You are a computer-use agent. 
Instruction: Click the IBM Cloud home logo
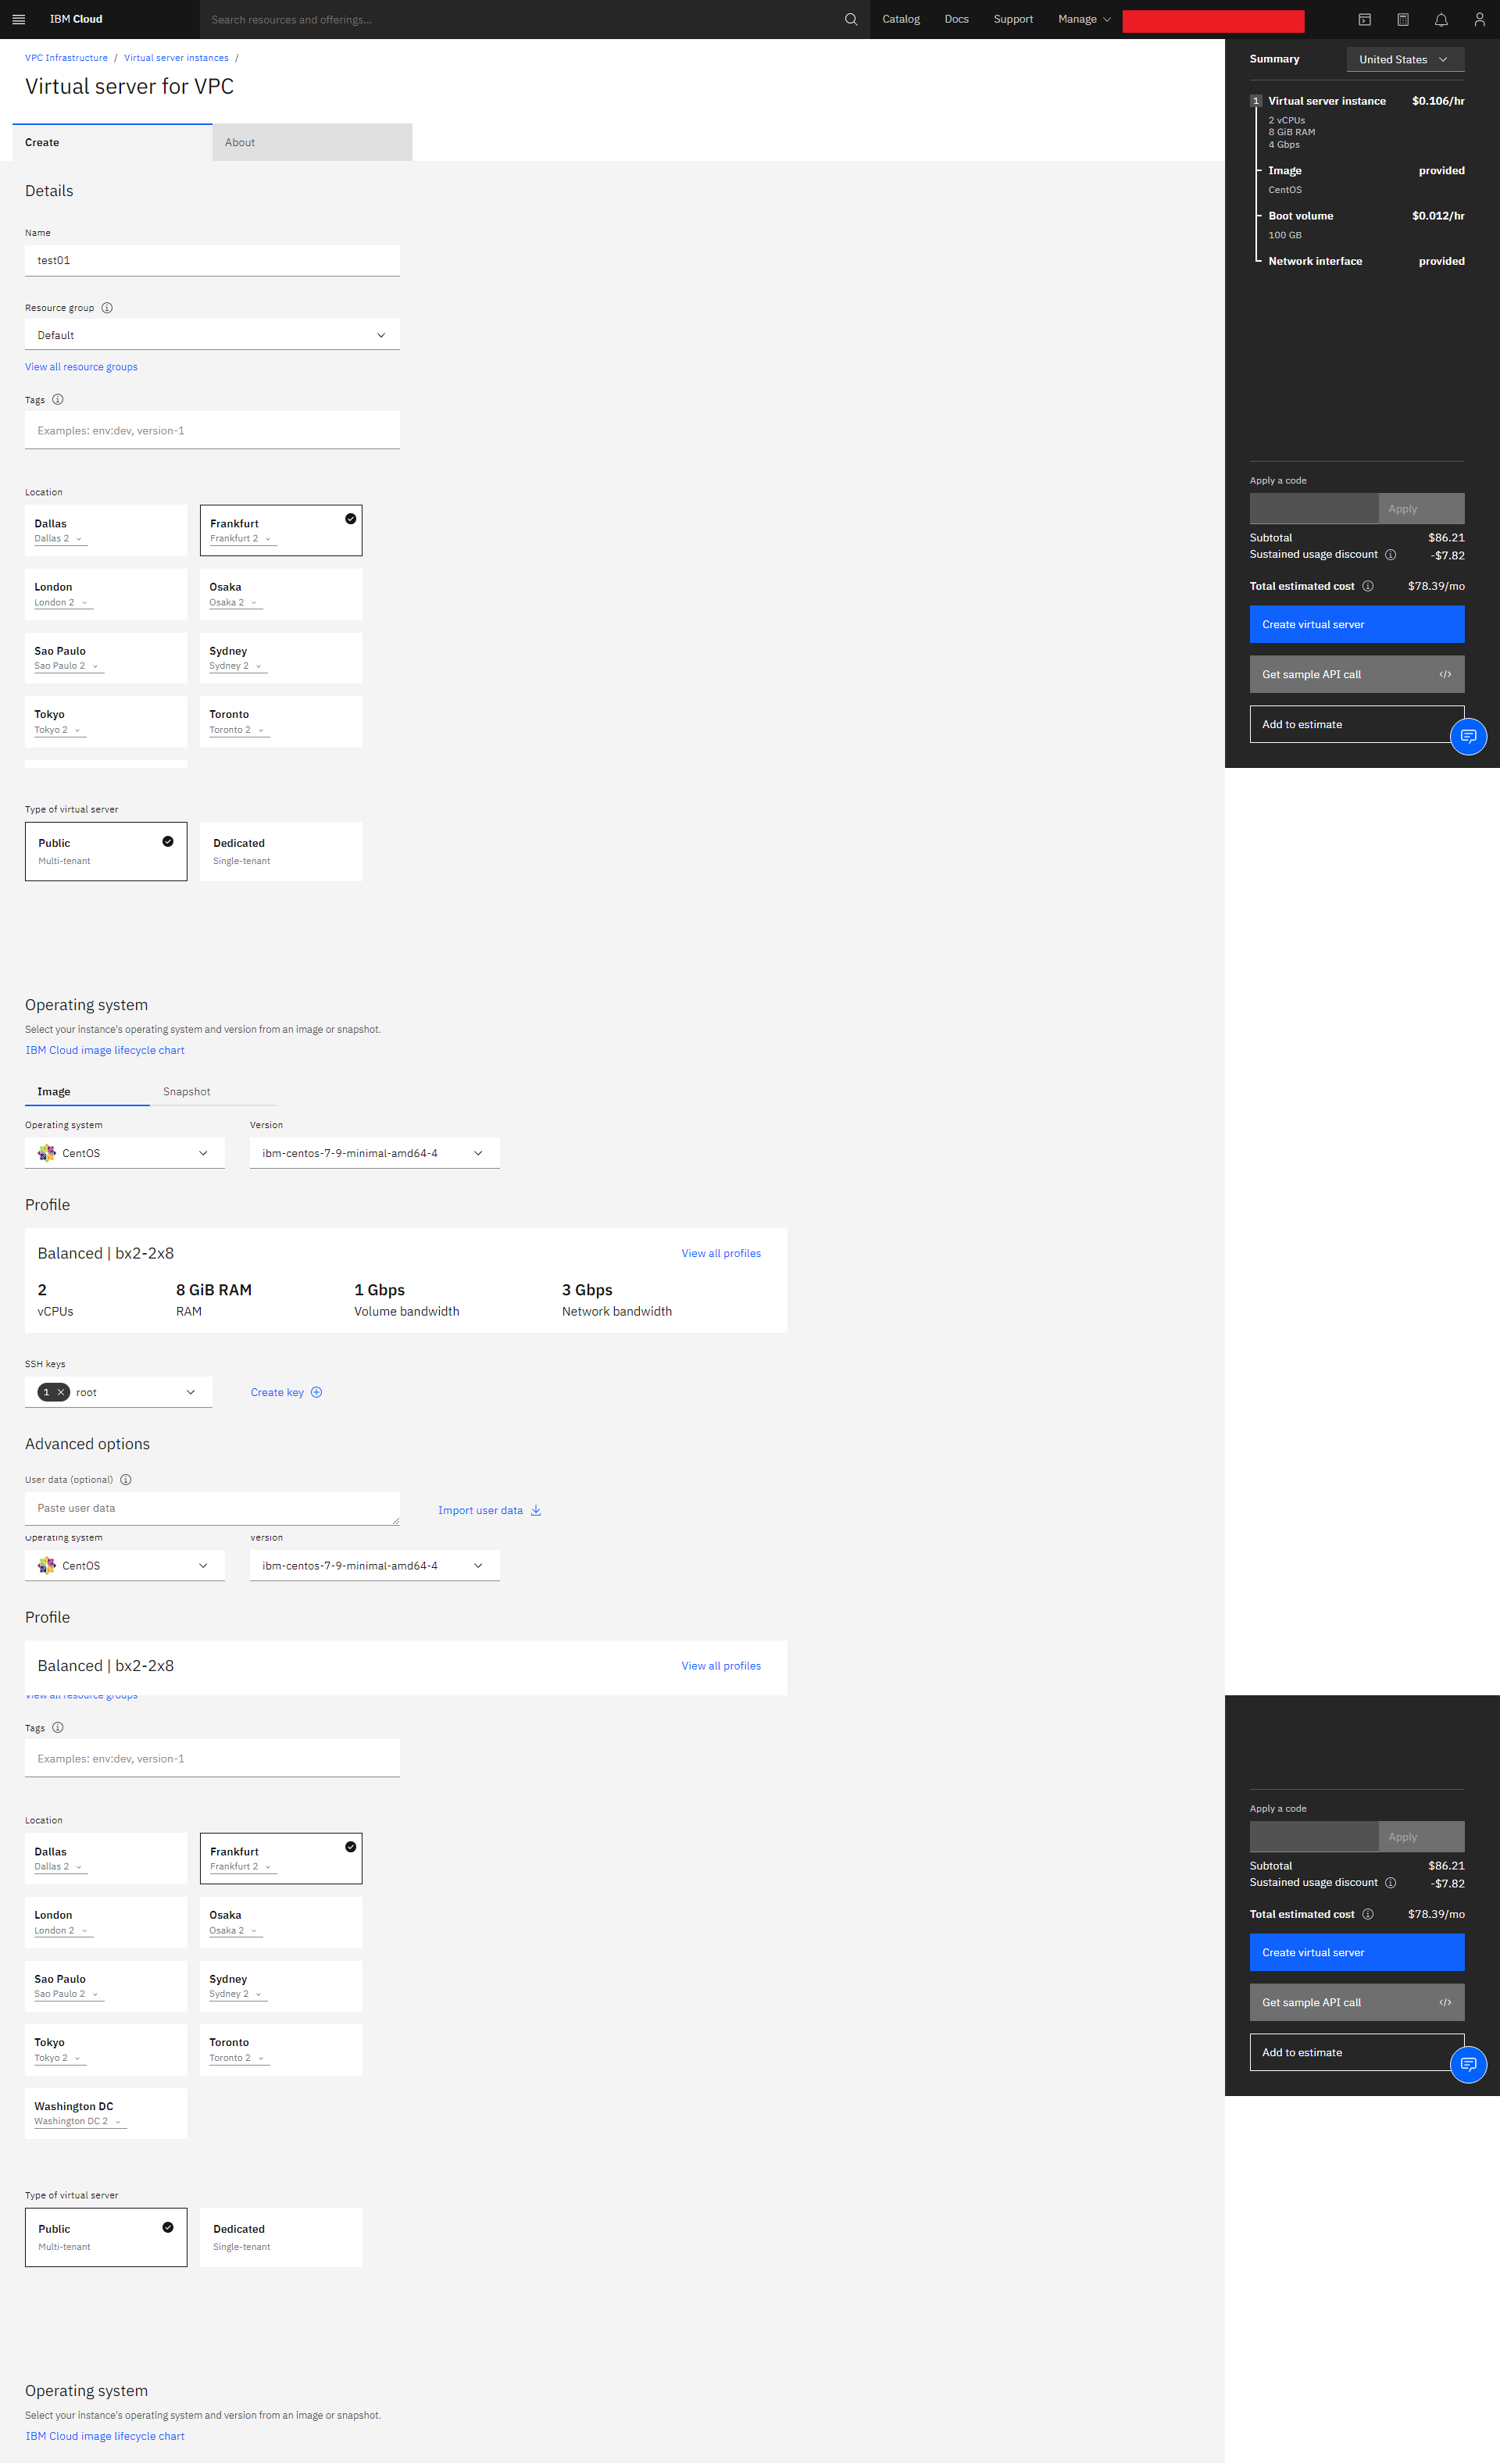pos(76,19)
